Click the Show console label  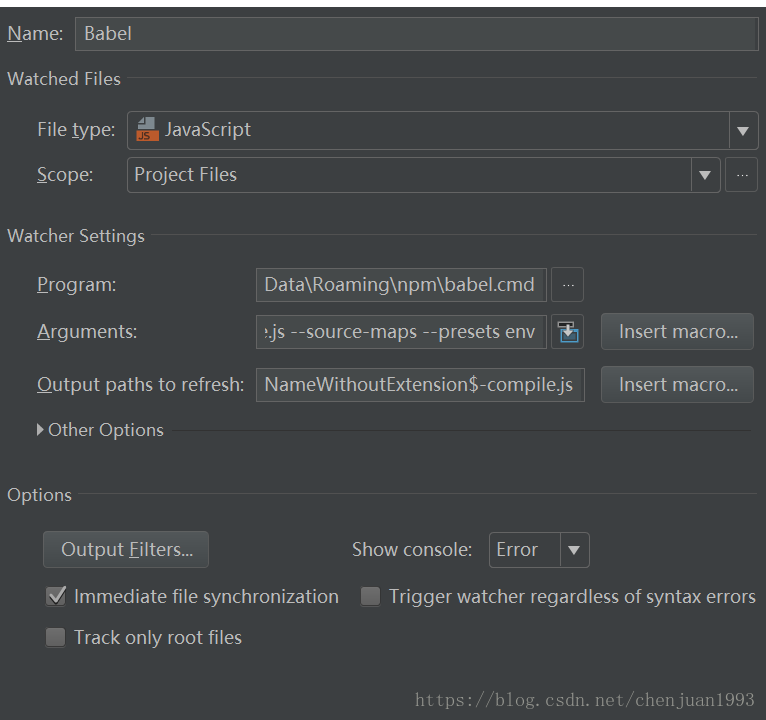pyautogui.click(x=412, y=550)
